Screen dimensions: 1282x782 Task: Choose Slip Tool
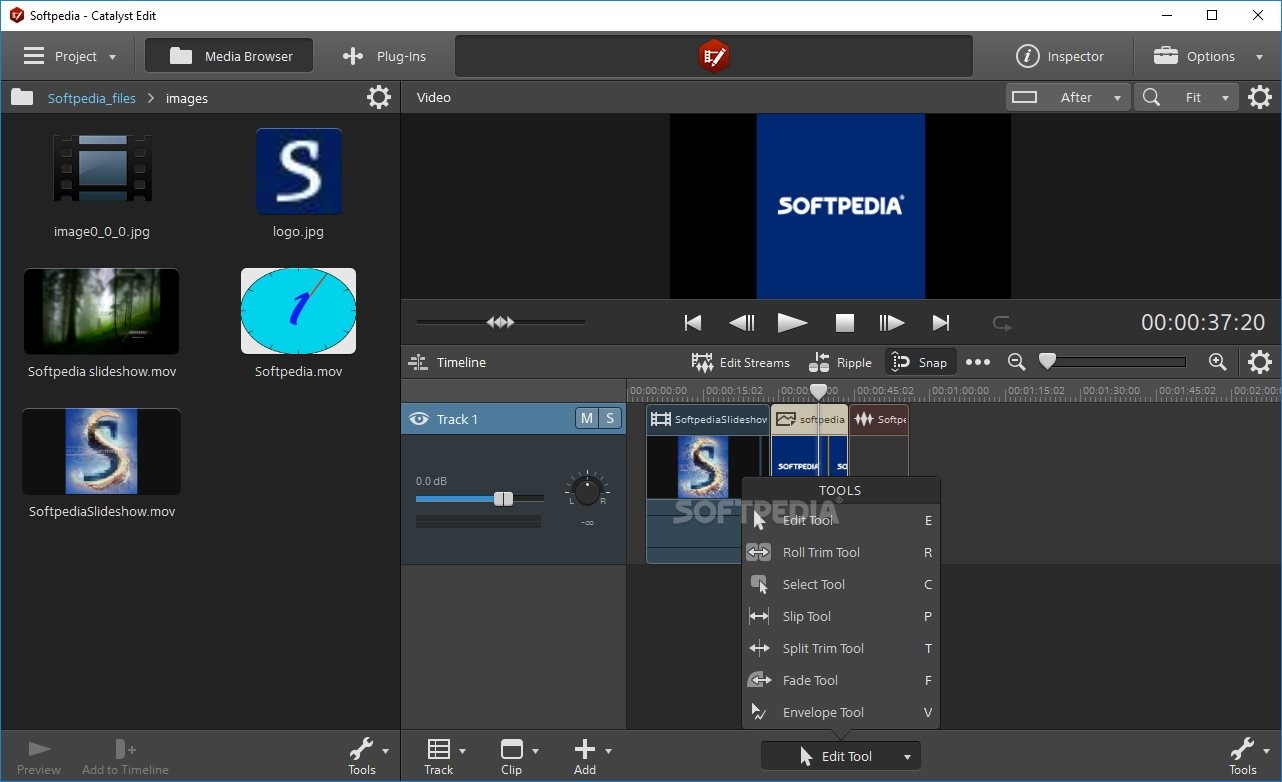[x=841, y=616]
